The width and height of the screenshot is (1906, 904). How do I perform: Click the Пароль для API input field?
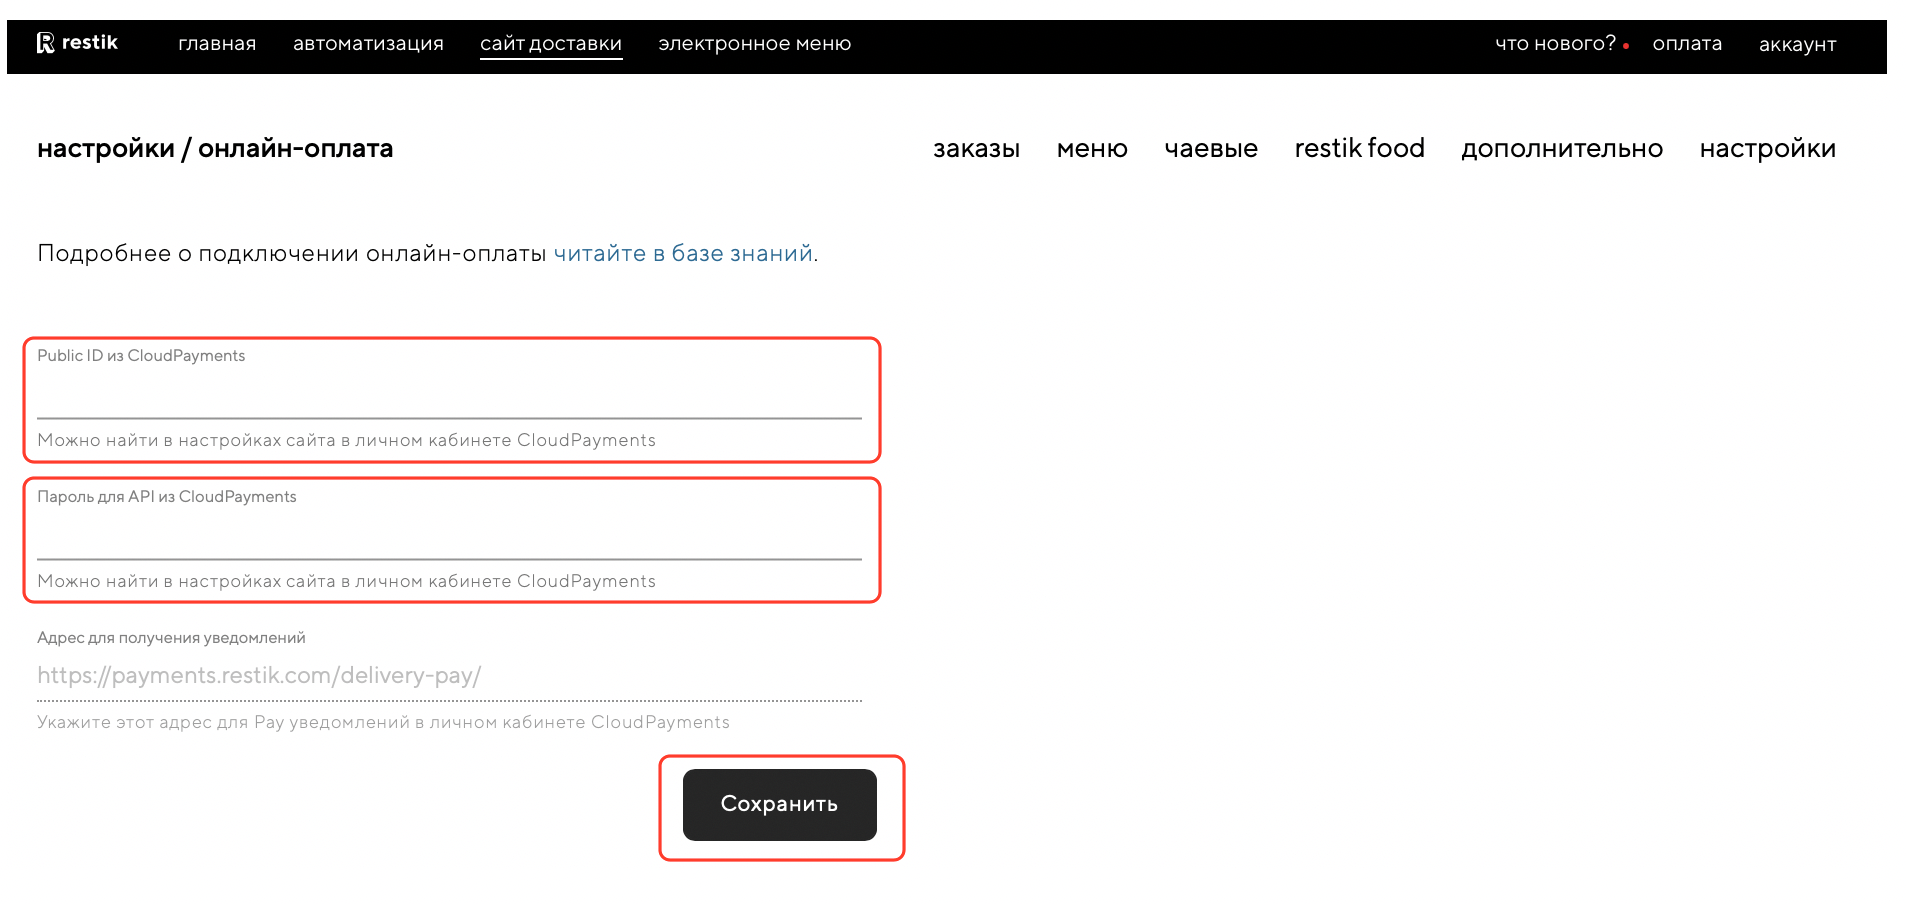(x=449, y=537)
